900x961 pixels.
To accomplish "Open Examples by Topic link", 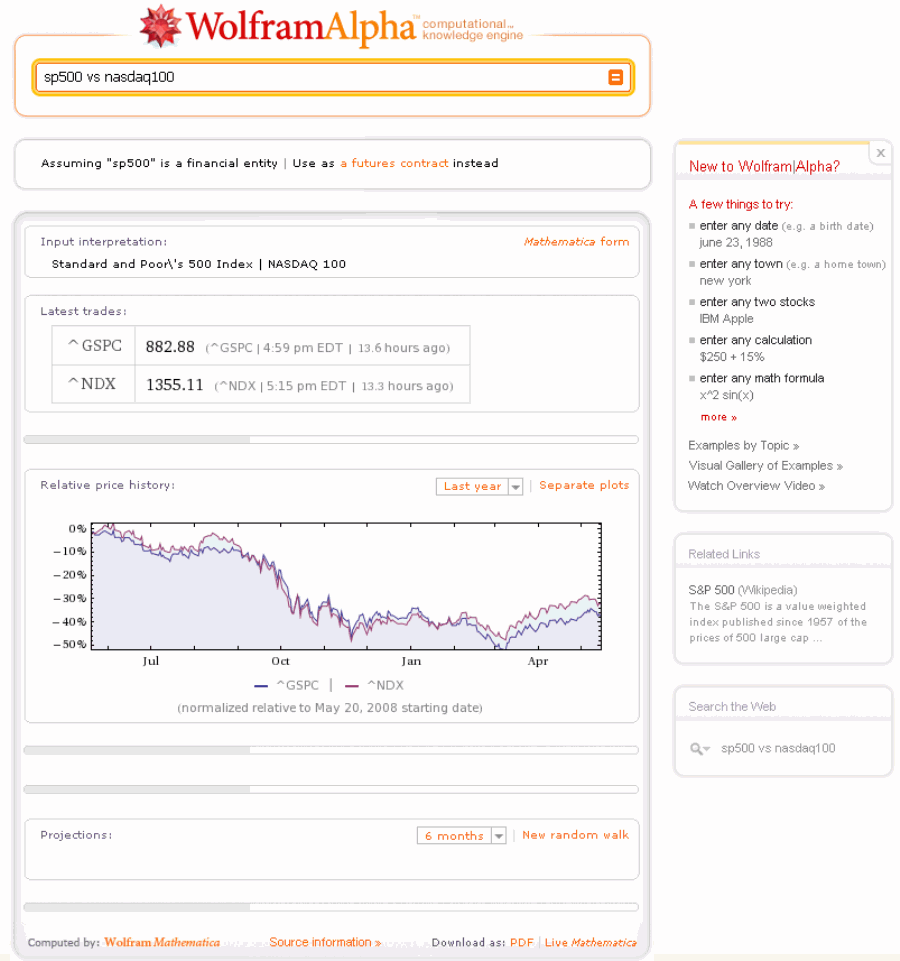I will (x=744, y=446).
